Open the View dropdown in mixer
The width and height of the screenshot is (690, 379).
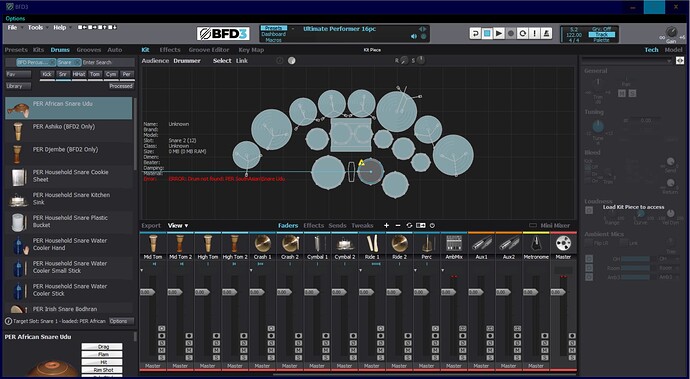178,225
